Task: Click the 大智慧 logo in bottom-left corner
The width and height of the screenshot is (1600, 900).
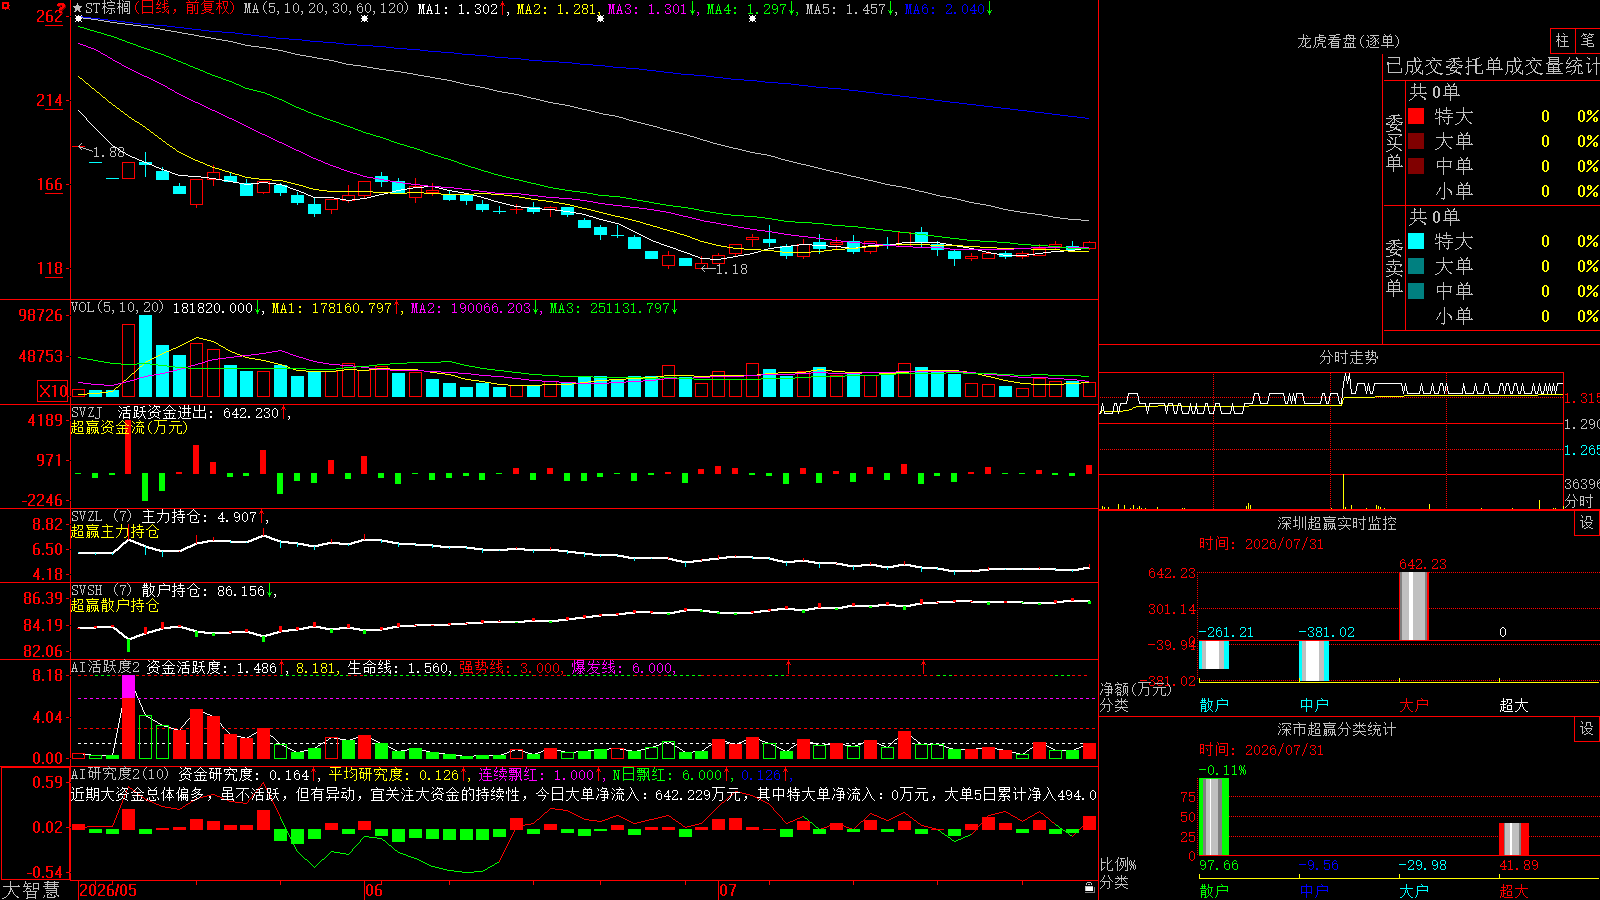Action: [x=31, y=889]
